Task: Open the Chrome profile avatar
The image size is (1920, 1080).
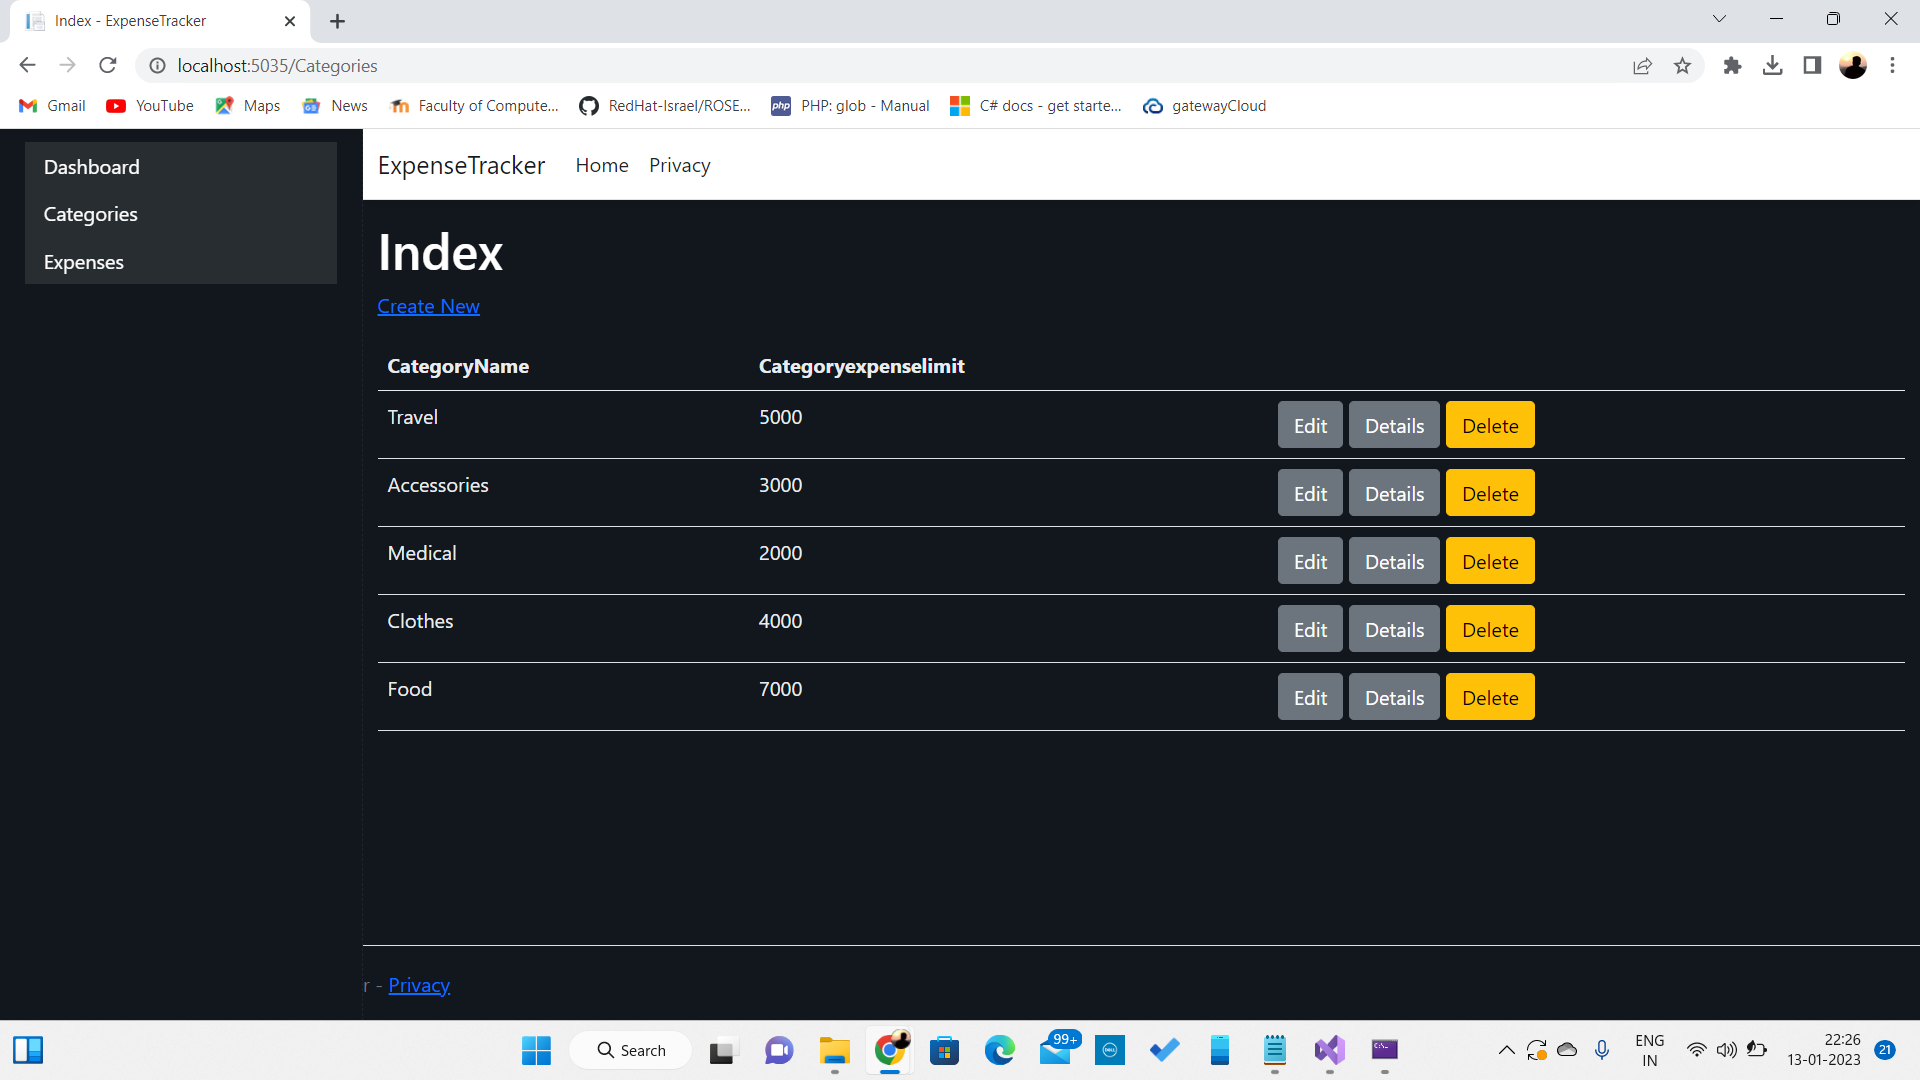Action: coord(1853,65)
